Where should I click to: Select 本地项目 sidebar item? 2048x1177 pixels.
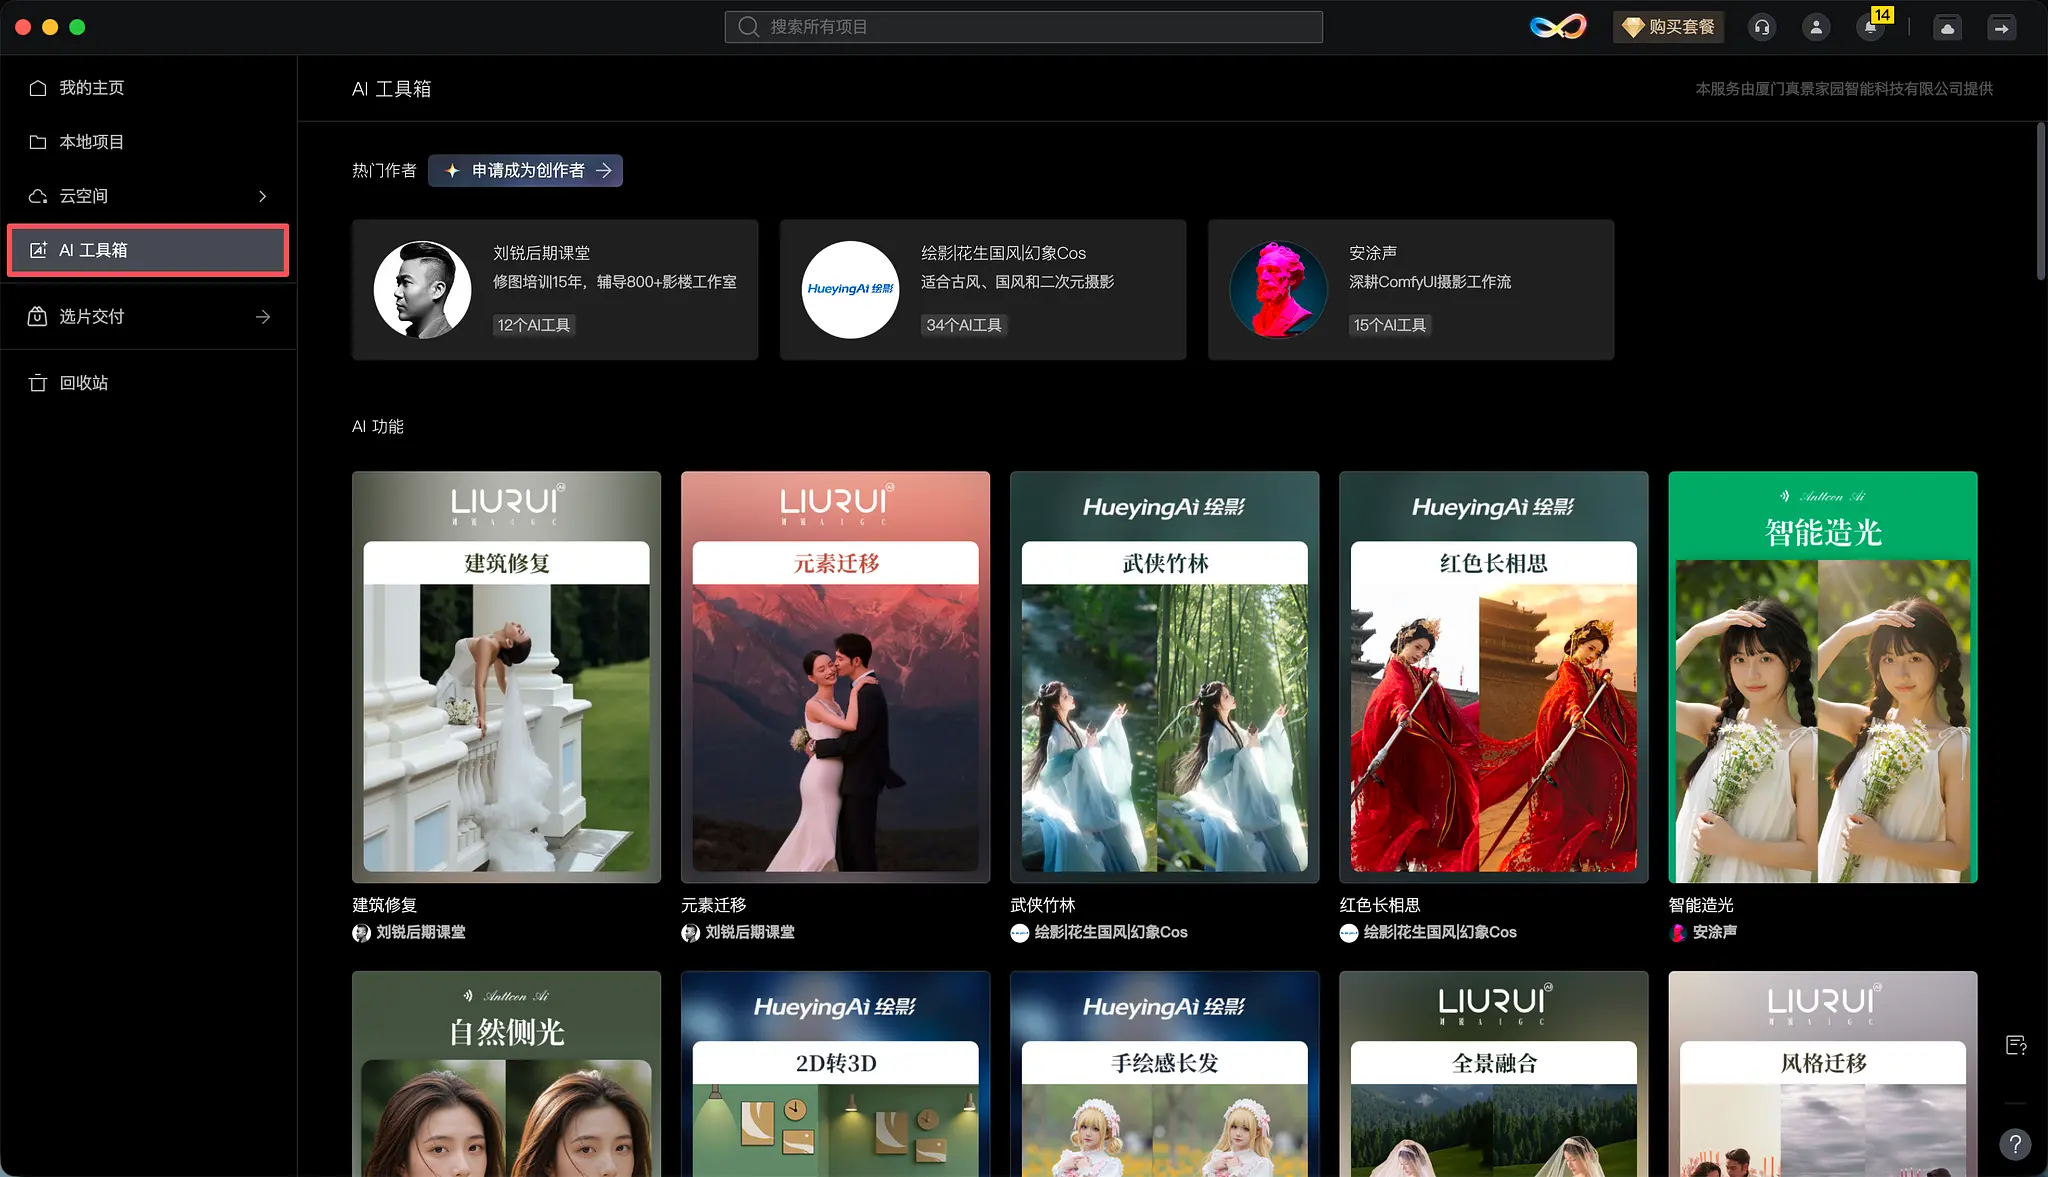pos(91,142)
